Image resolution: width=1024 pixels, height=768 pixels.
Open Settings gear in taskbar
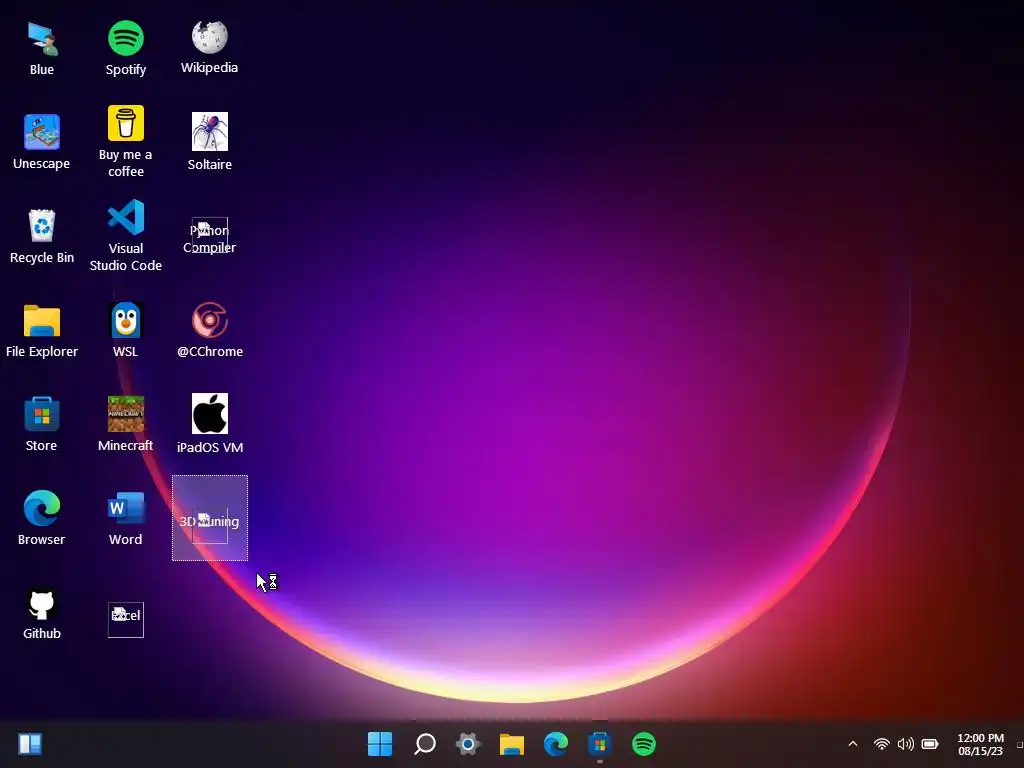[468, 744]
